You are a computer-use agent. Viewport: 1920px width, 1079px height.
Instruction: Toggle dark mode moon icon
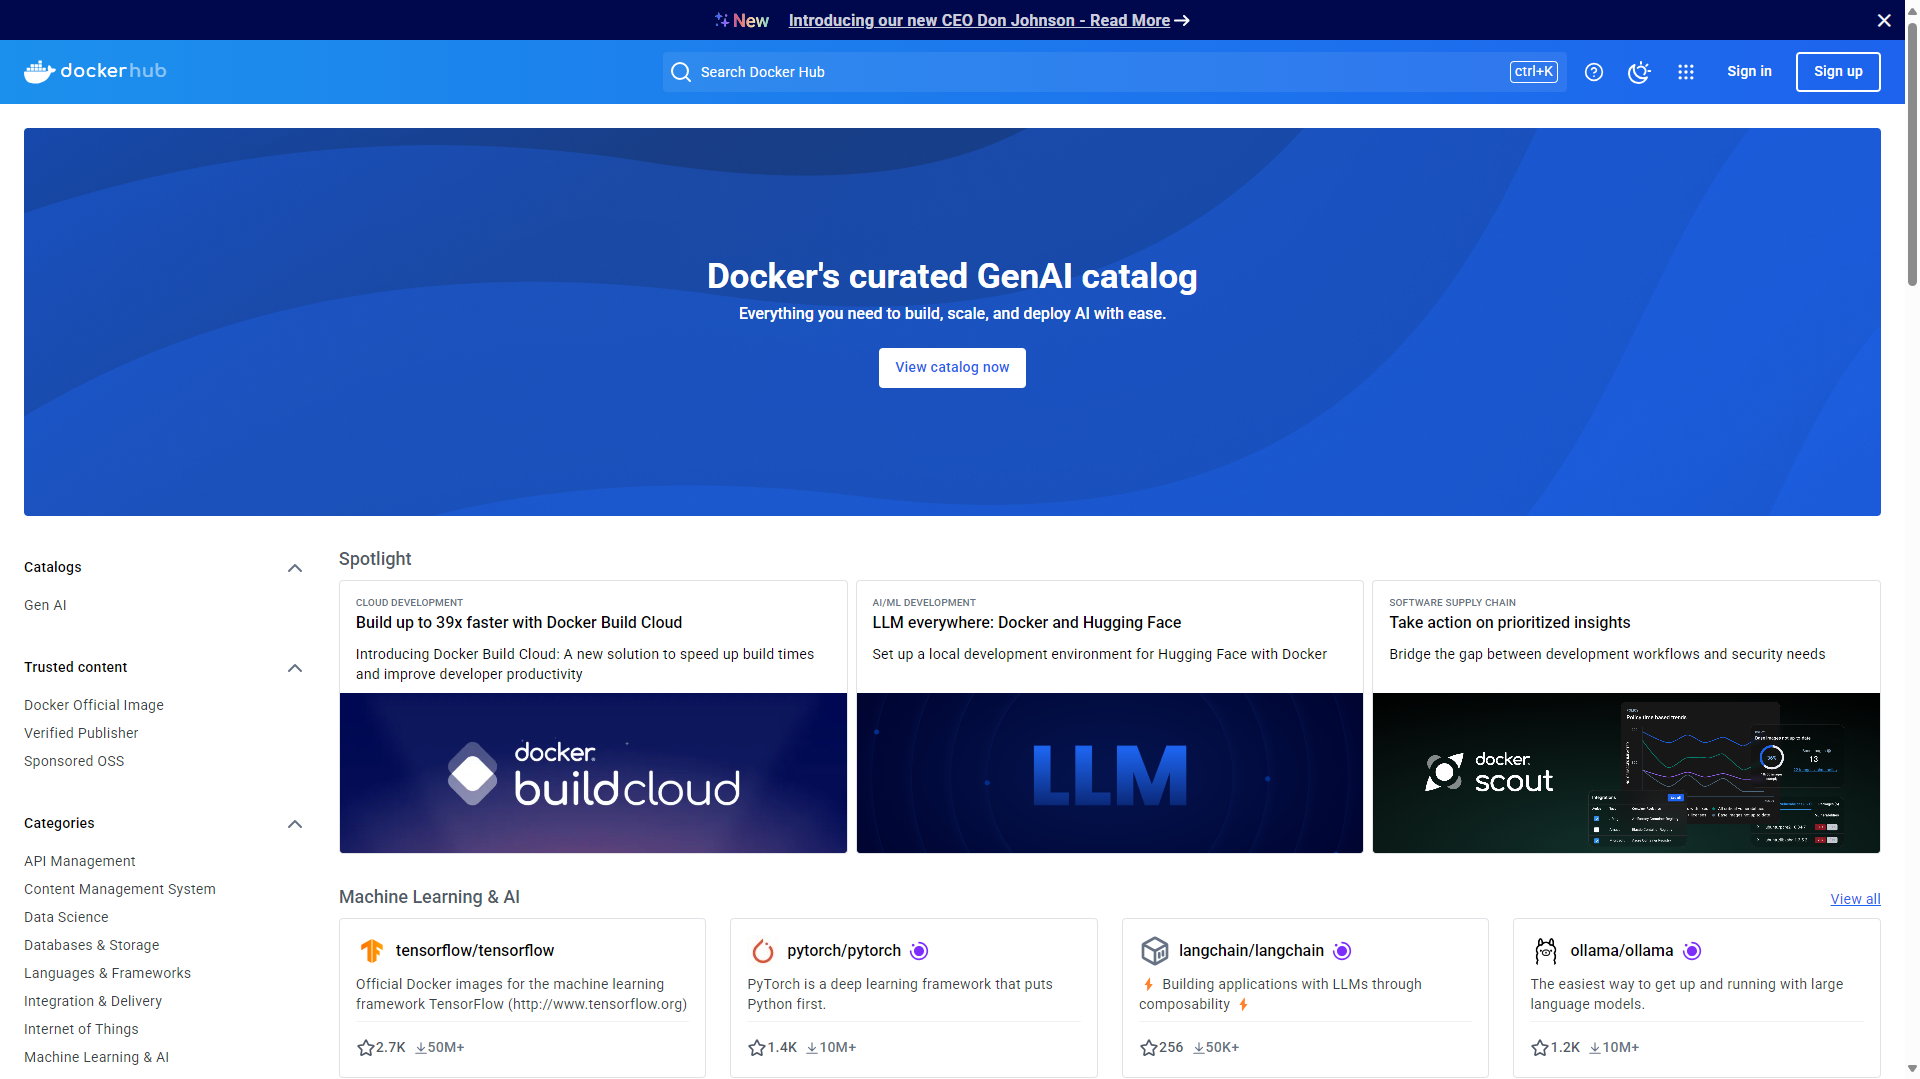pos(1639,72)
